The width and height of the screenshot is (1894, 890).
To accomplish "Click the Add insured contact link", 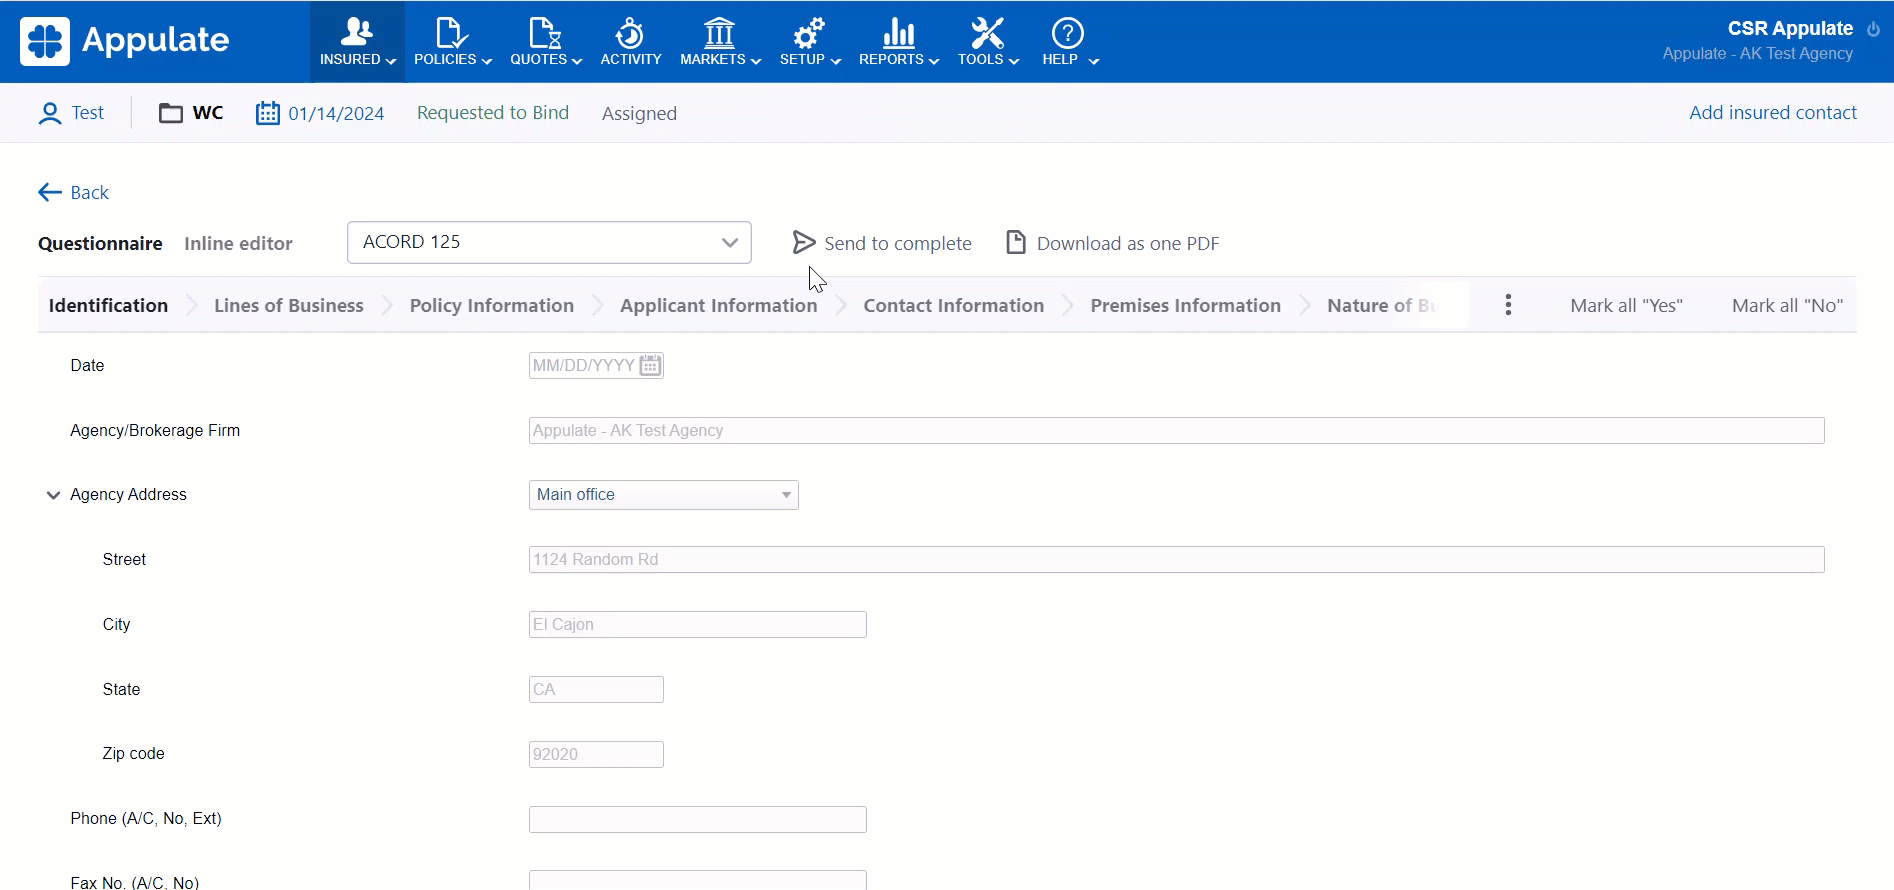I will [x=1772, y=113].
